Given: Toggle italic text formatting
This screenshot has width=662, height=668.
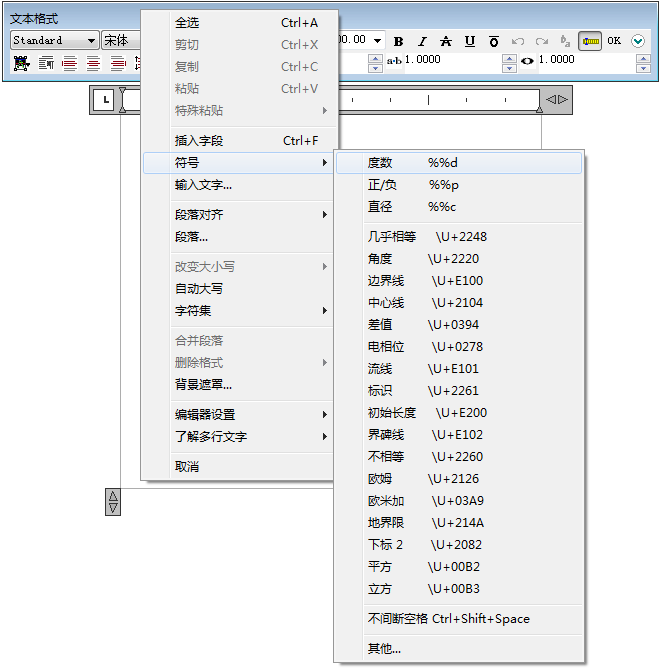Looking at the screenshot, I should 422,41.
